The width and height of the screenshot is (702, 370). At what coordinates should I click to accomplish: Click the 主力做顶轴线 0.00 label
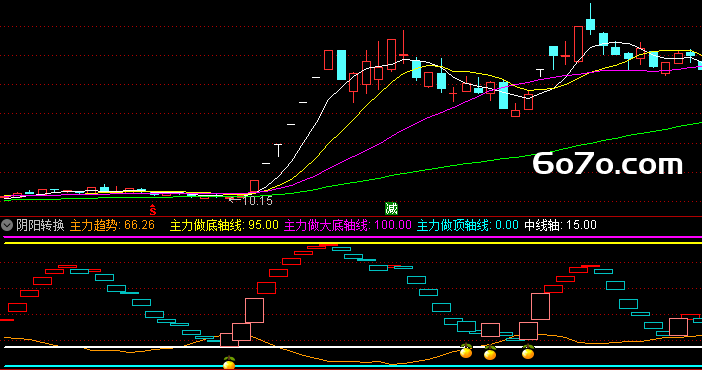tap(468, 225)
